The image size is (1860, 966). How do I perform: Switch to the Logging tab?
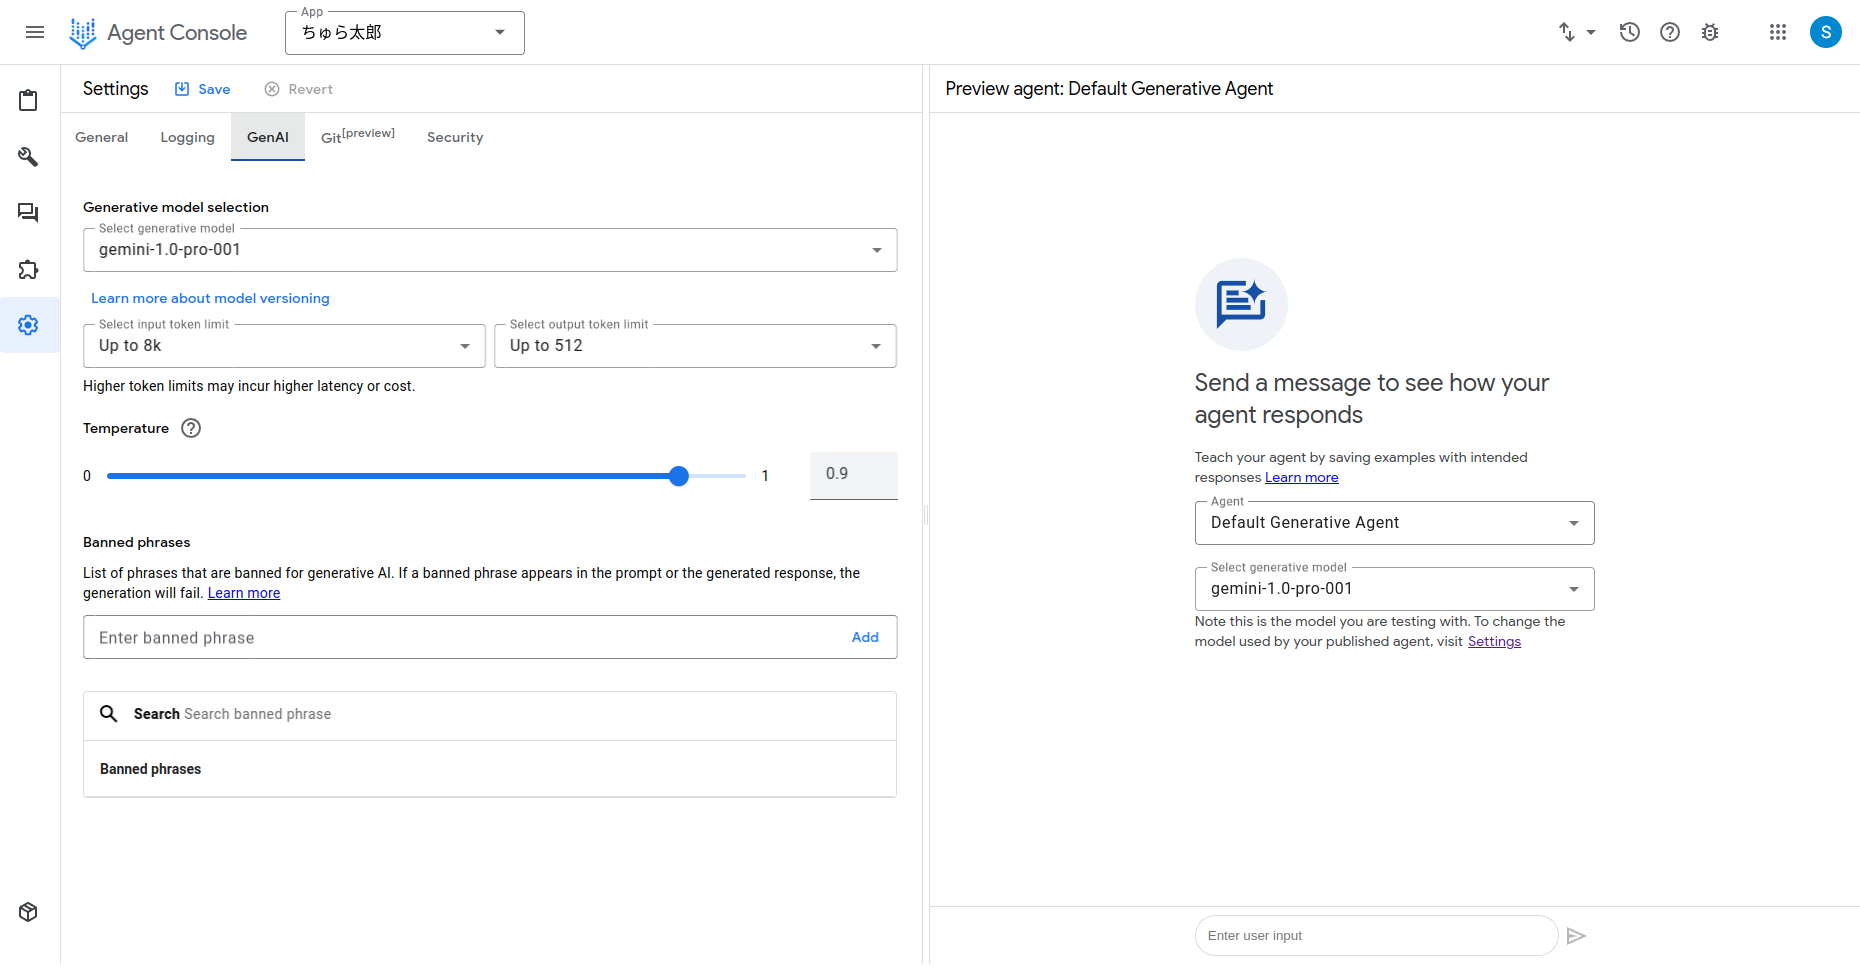pyautogui.click(x=188, y=137)
